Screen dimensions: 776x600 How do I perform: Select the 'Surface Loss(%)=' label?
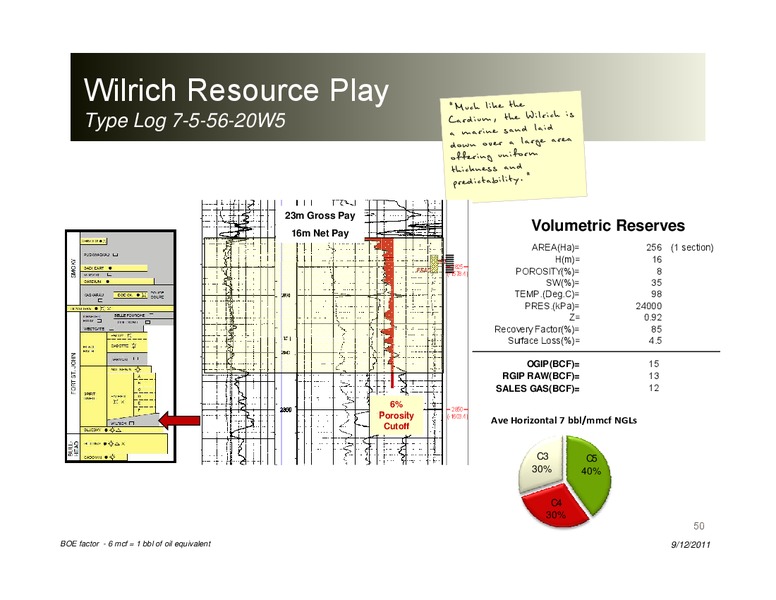(543, 341)
